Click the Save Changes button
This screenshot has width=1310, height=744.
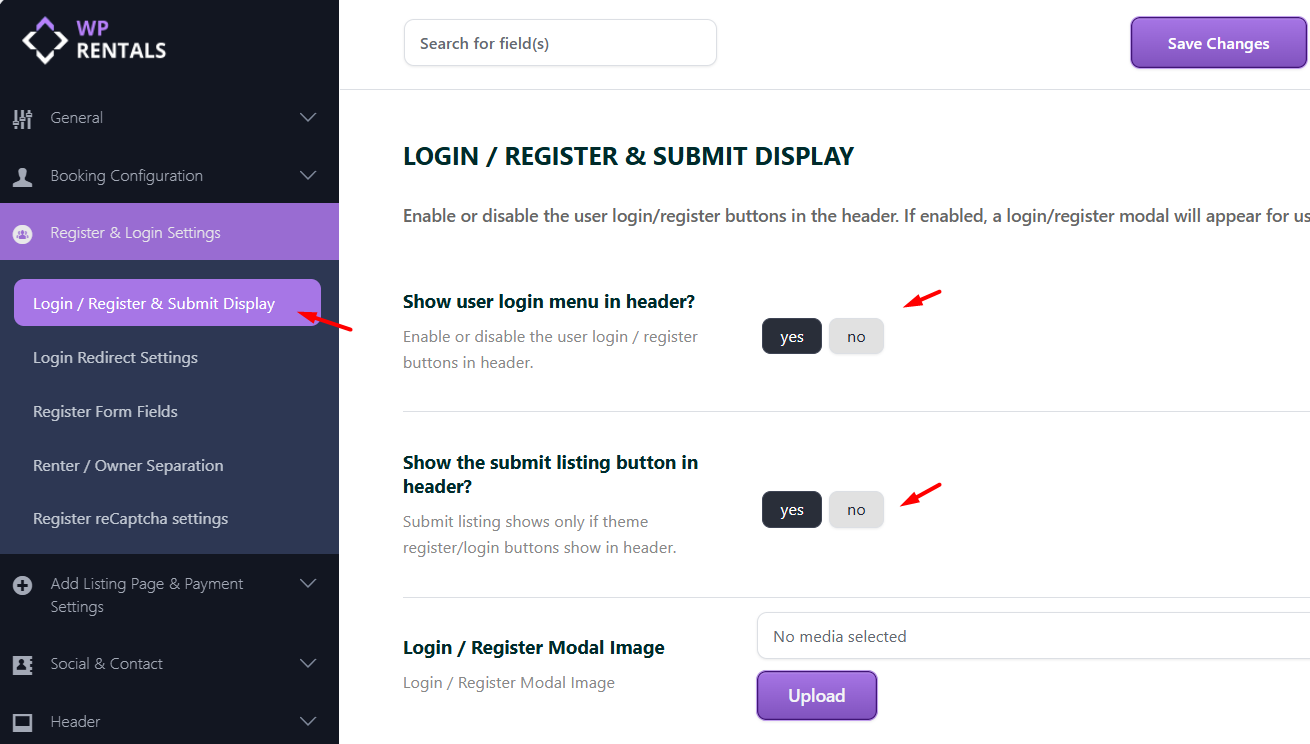point(1218,43)
